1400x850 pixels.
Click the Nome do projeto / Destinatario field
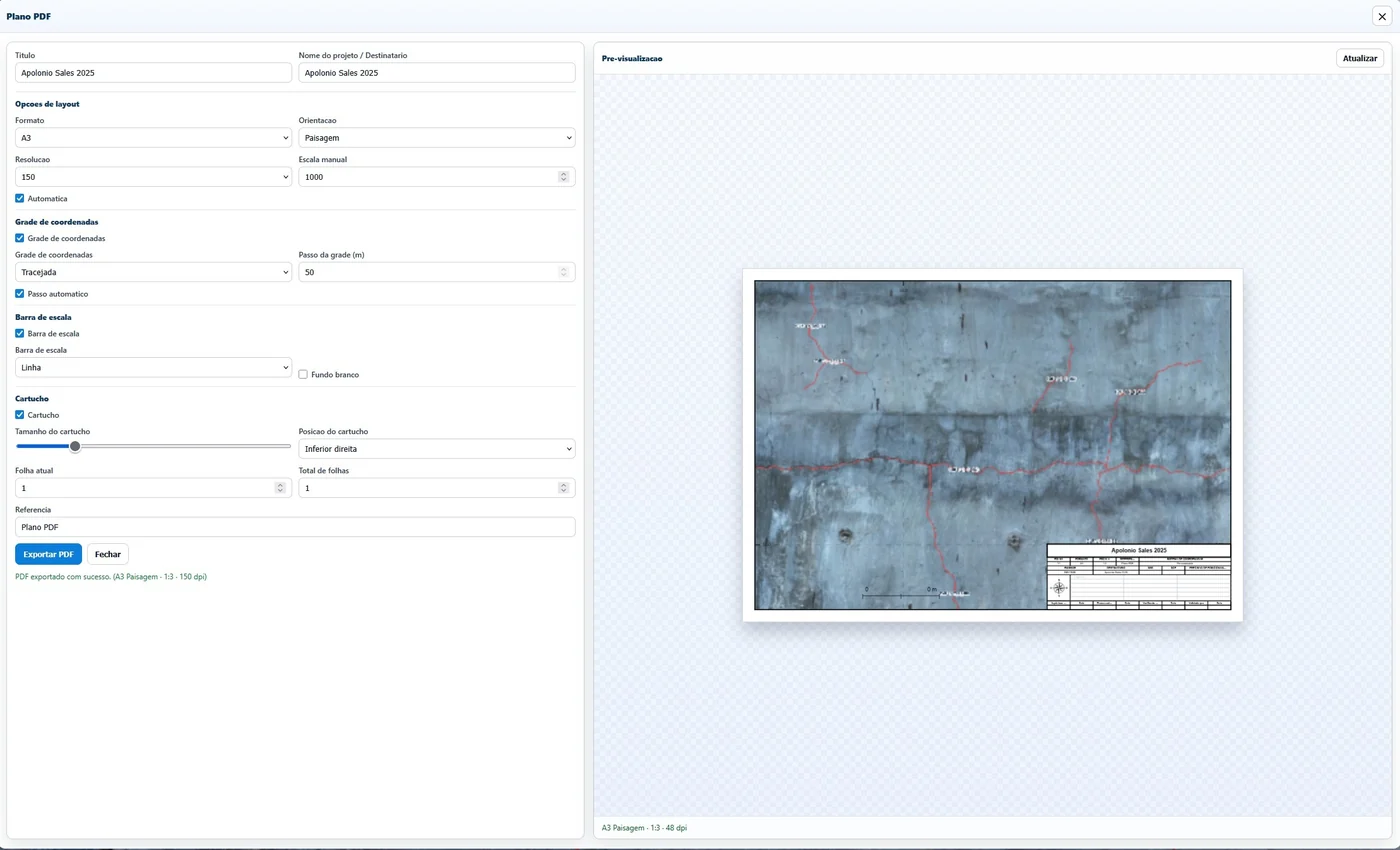point(437,73)
